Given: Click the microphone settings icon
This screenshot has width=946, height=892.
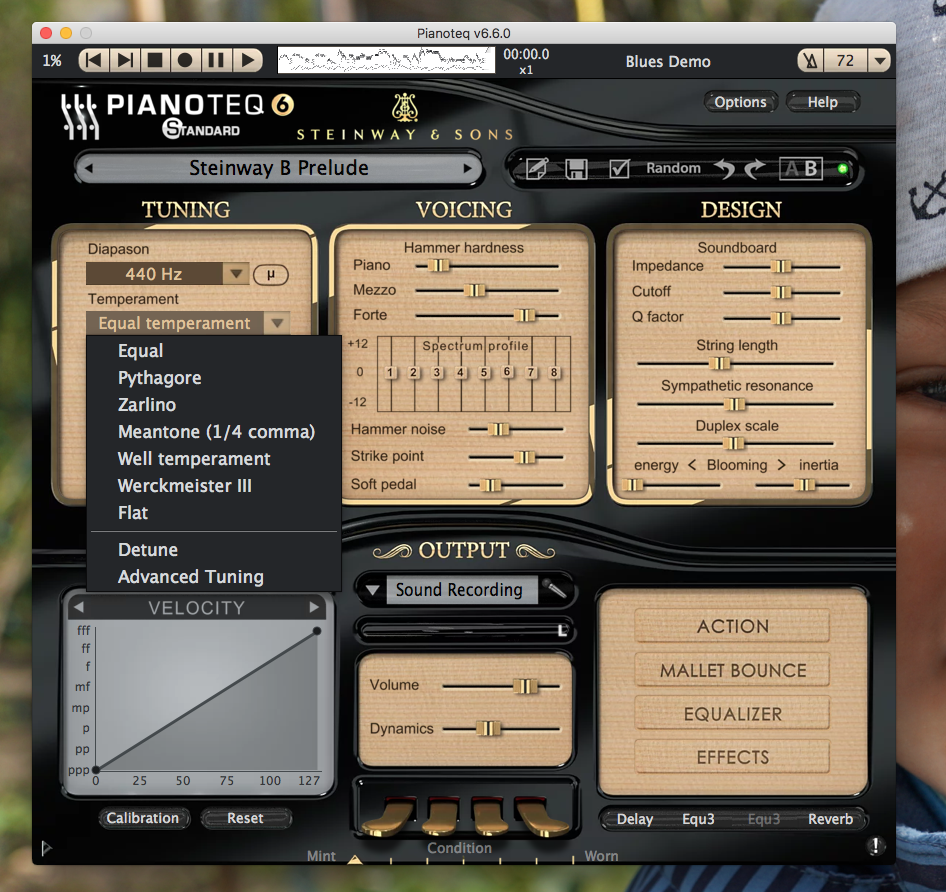Looking at the screenshot, I should 554,588.
